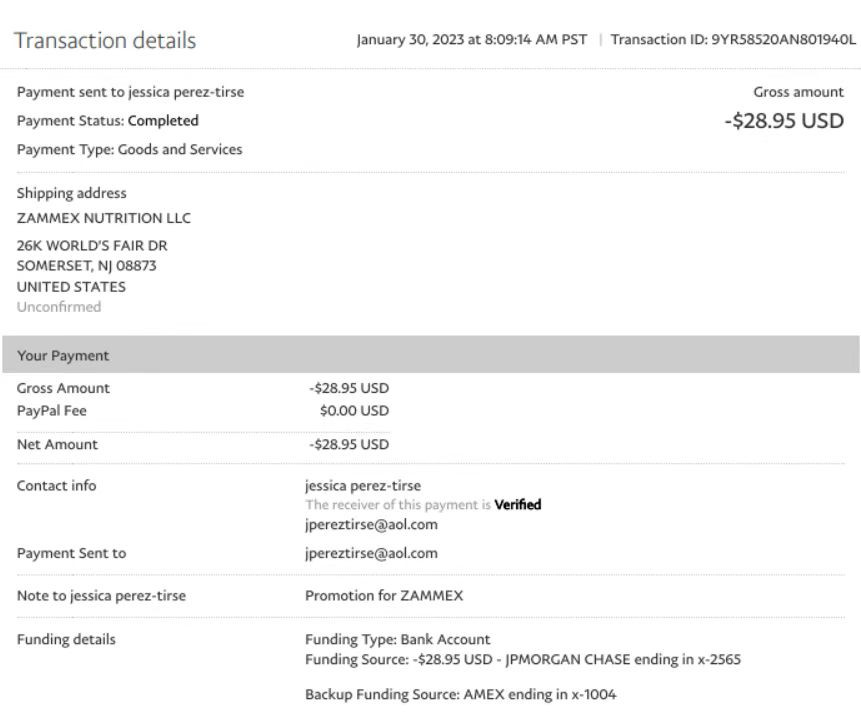Click the Unconfirmed address status
This screenshot has height=721, width=861.
coord(59,307)
